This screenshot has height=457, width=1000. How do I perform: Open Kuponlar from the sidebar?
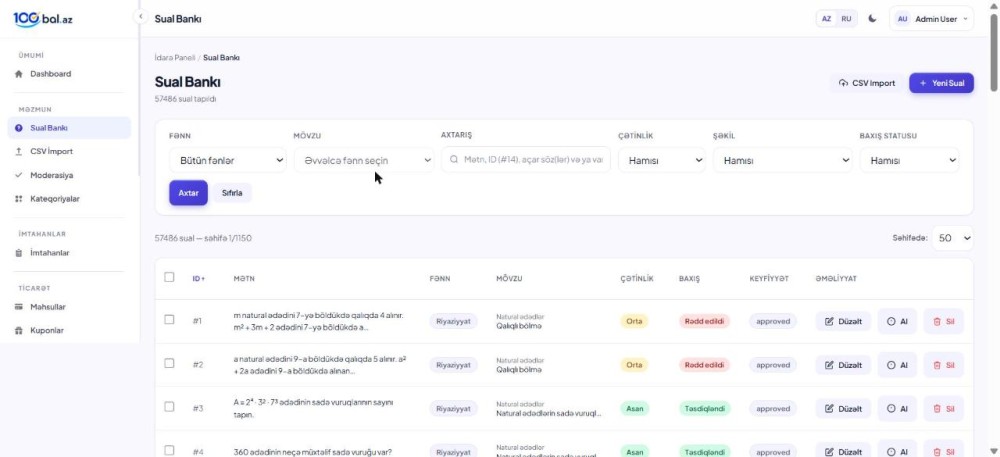[x=70, y=331]
